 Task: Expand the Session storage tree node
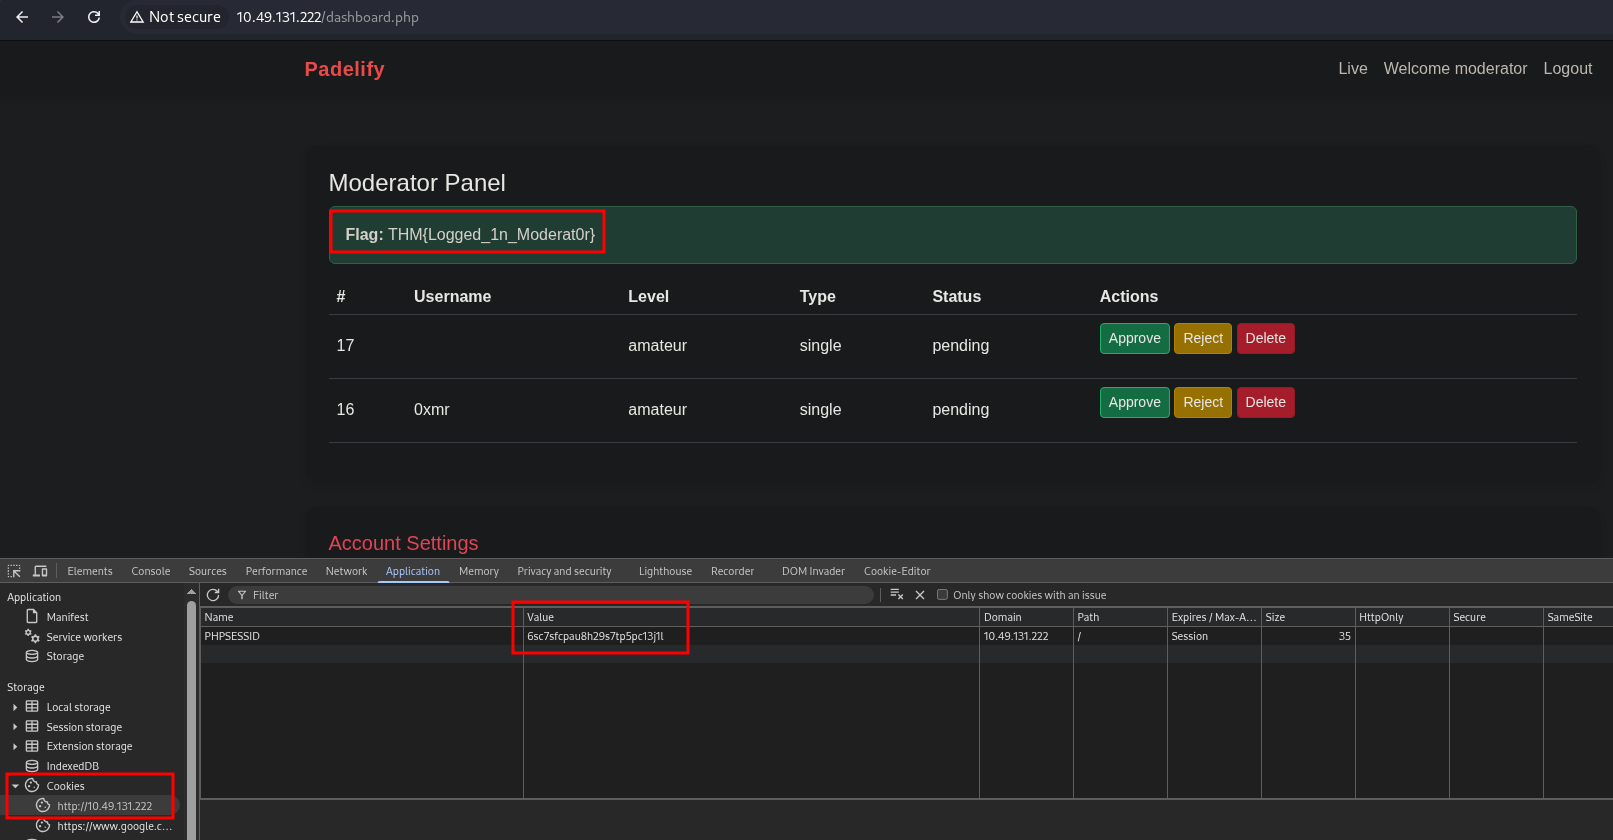click(x=15, y=727)
